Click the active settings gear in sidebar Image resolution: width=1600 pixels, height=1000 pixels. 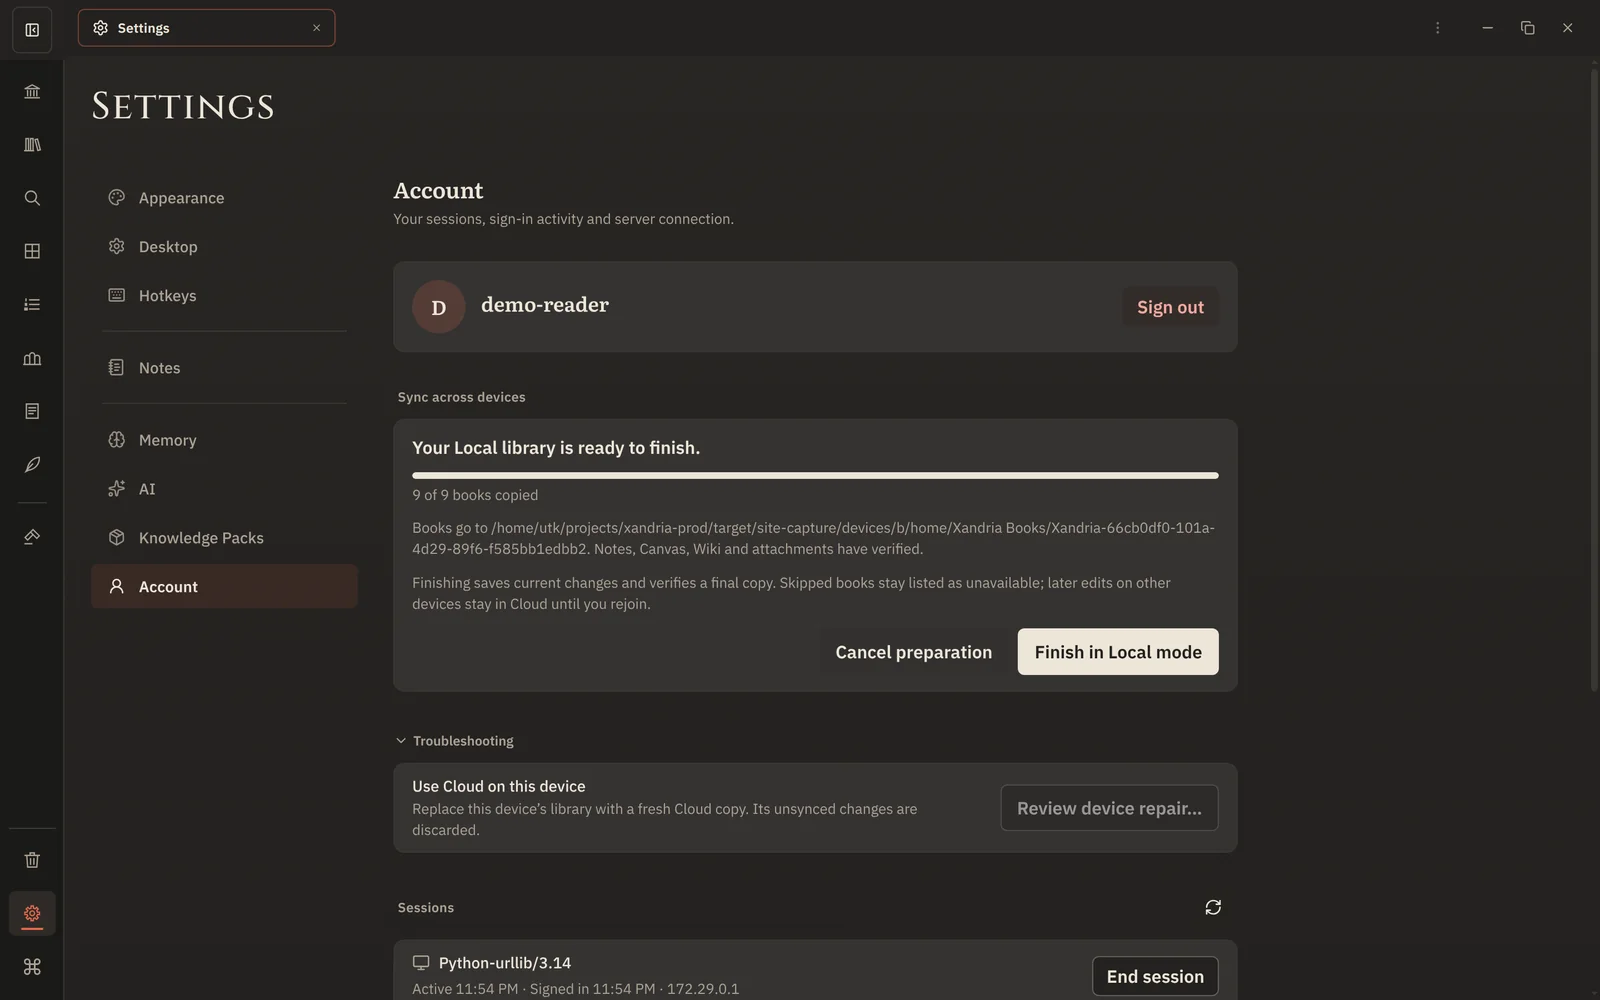click(x=32, y=913)
